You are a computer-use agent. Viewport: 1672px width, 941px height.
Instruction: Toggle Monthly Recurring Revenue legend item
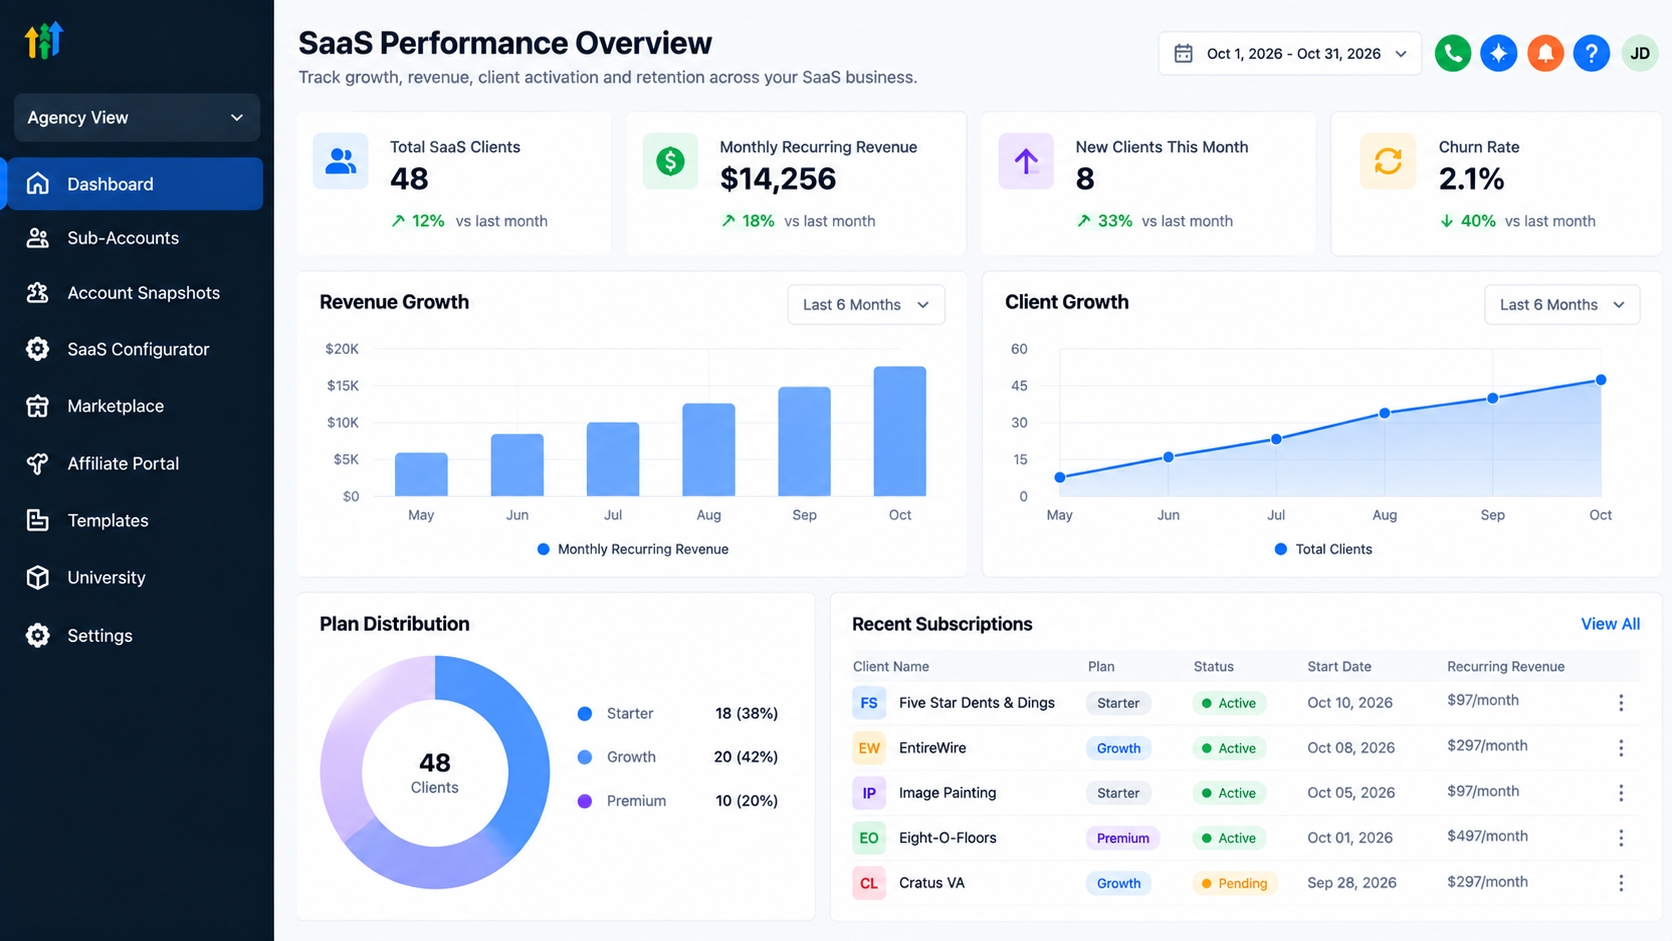coord(633,549)
